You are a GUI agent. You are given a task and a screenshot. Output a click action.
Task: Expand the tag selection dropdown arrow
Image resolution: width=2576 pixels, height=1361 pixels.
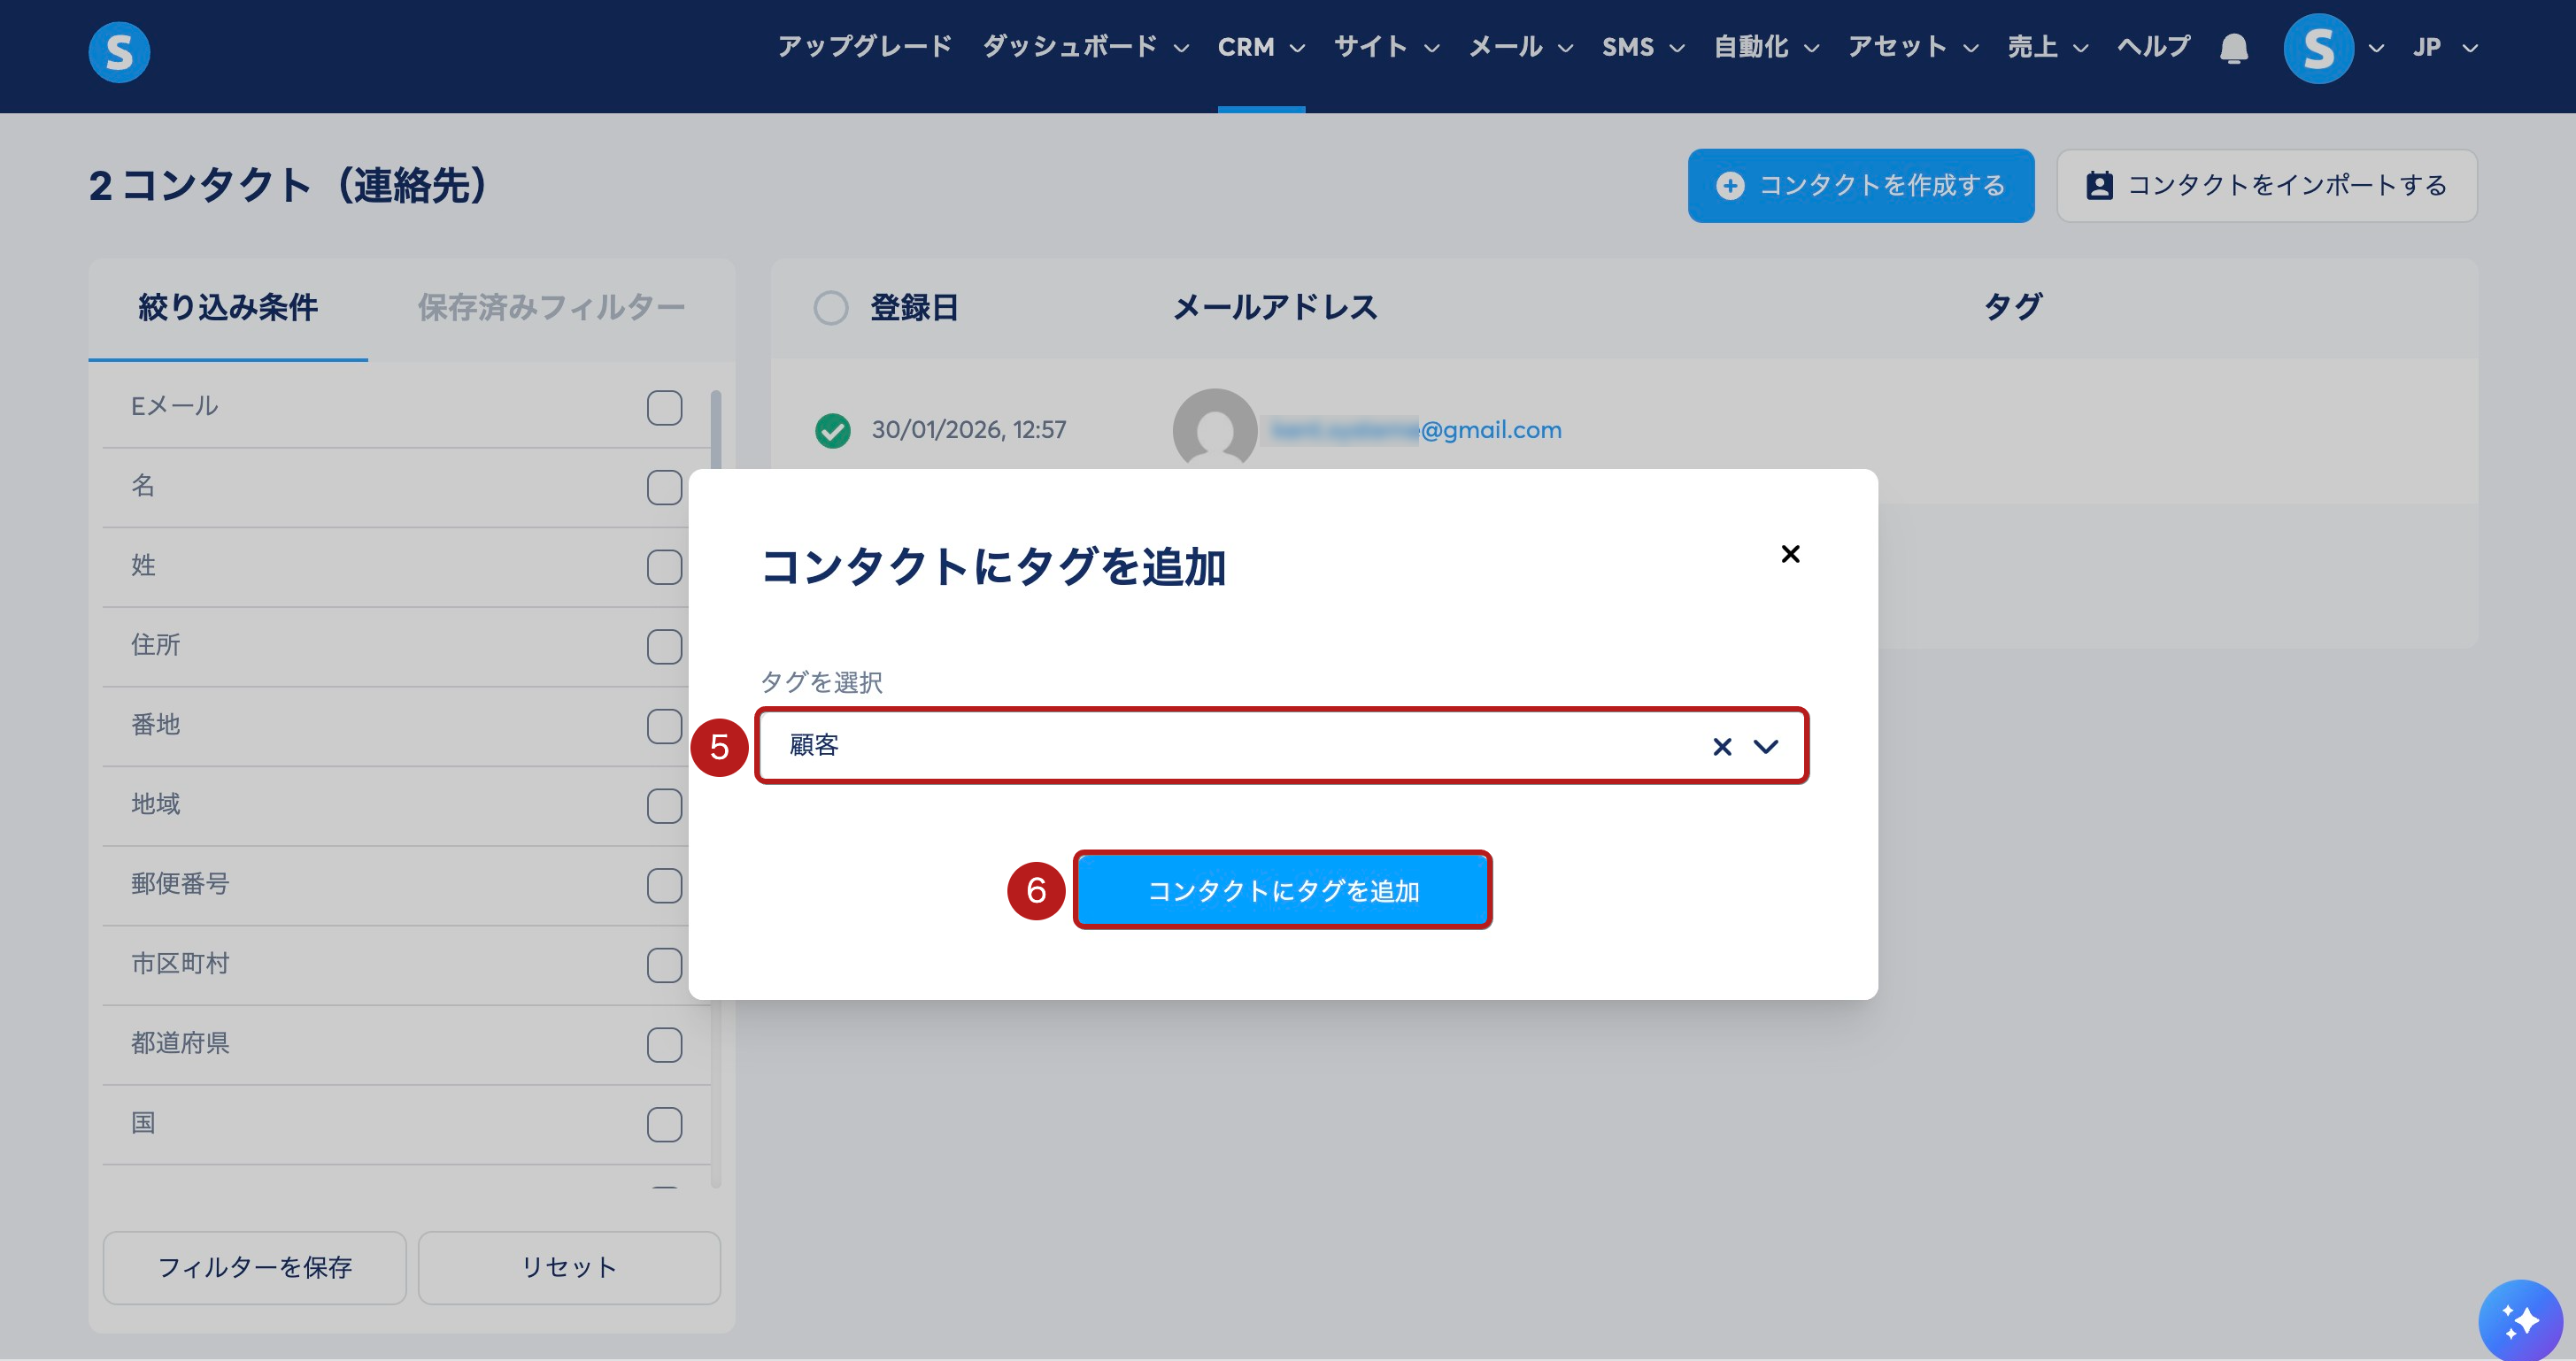1766,747
